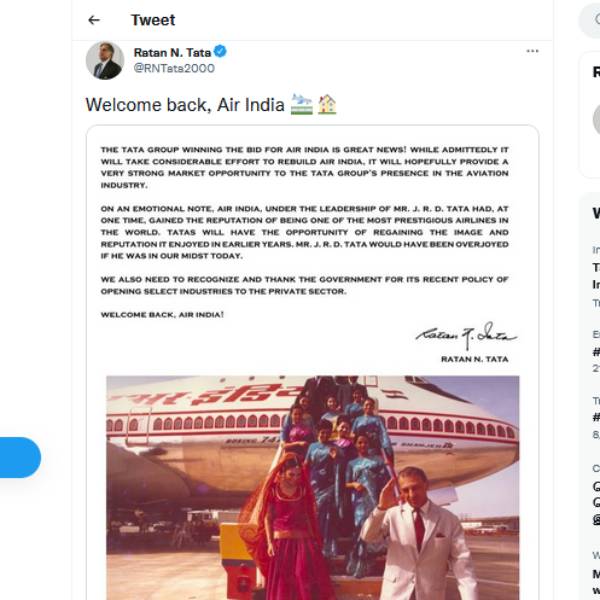Click the airplane emoji in the tweet

click(301, 104)
